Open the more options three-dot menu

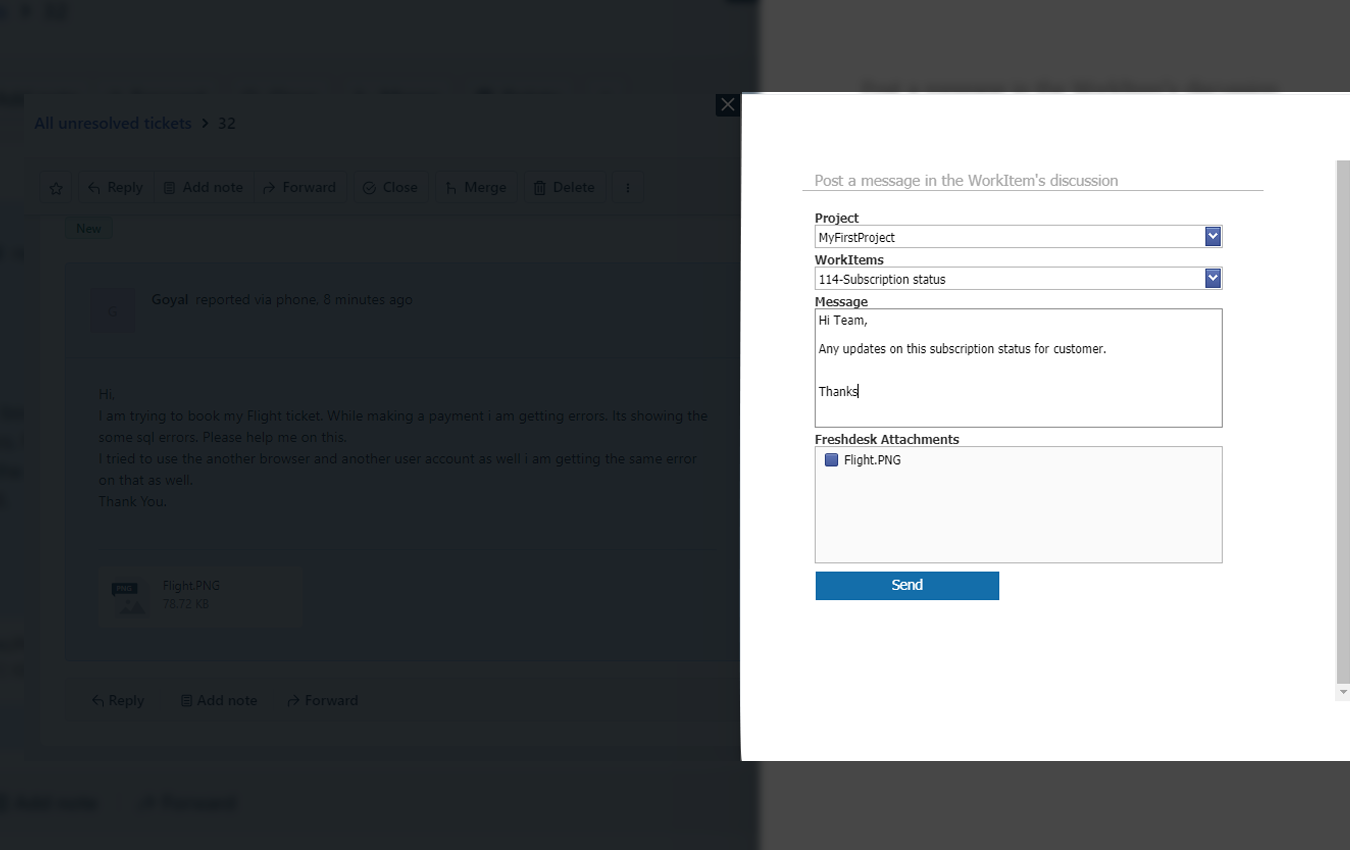click(628, 188)
